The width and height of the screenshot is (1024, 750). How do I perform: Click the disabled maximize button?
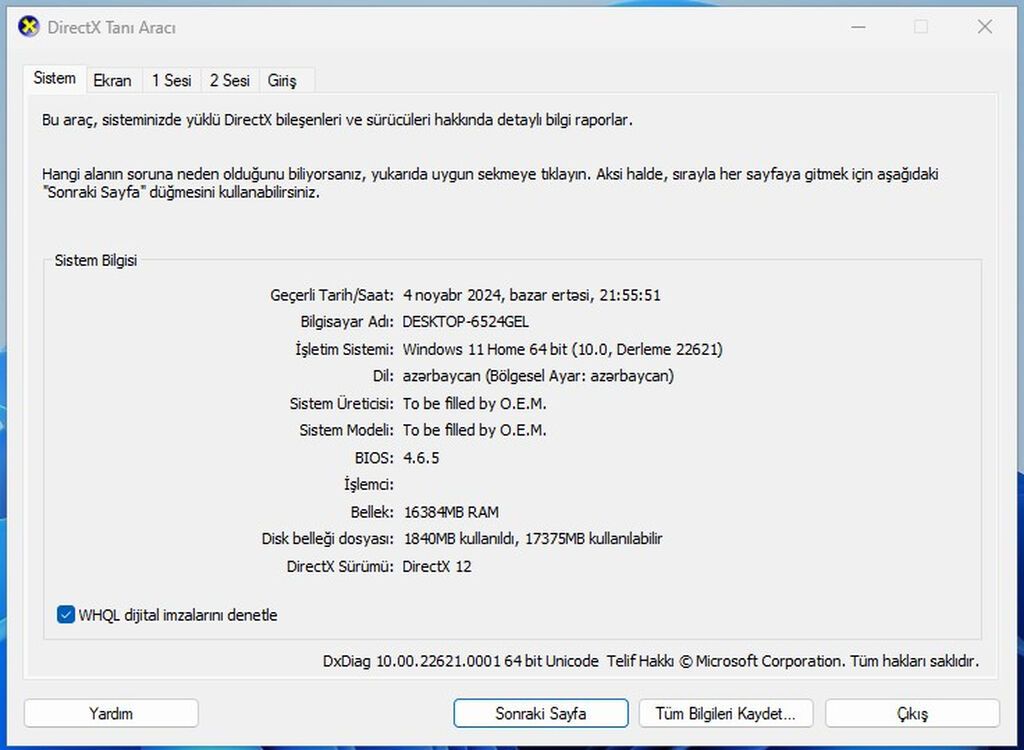[x=921, y=27]
